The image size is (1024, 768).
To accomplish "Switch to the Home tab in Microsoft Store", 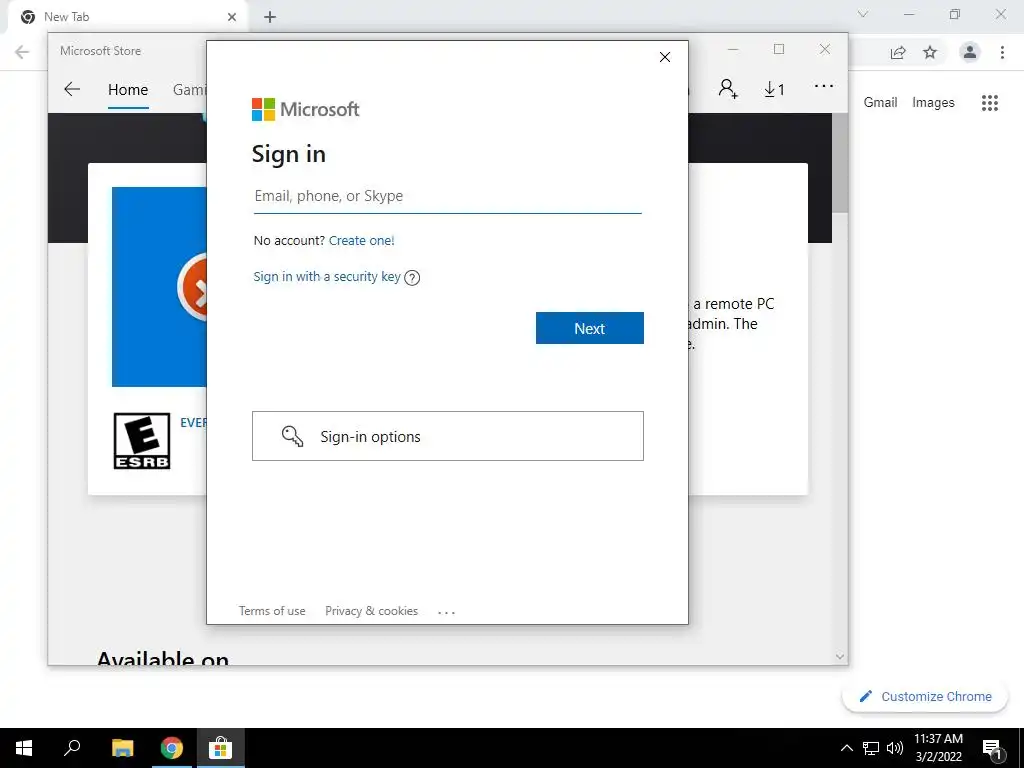I will click(x=128, y=89).
